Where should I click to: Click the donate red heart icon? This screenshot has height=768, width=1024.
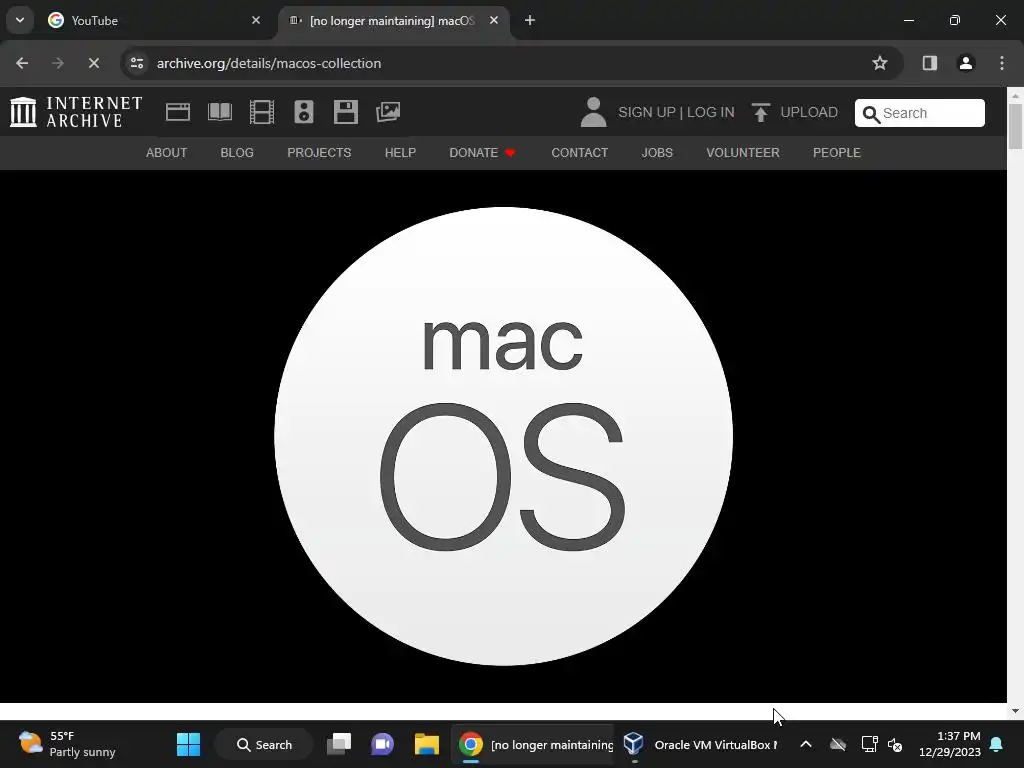(x=510, y=153)
